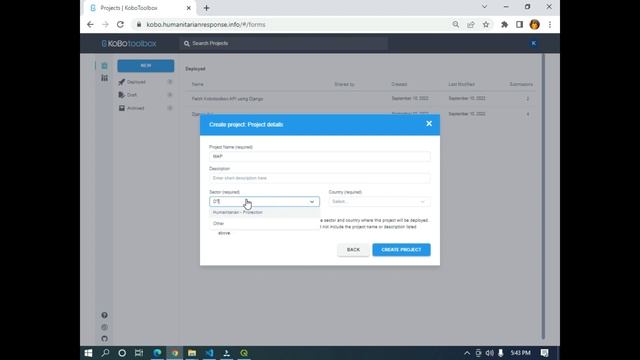Sort by the Name column header
This screenshot has width=640, height=360.
tap(198, 84)
